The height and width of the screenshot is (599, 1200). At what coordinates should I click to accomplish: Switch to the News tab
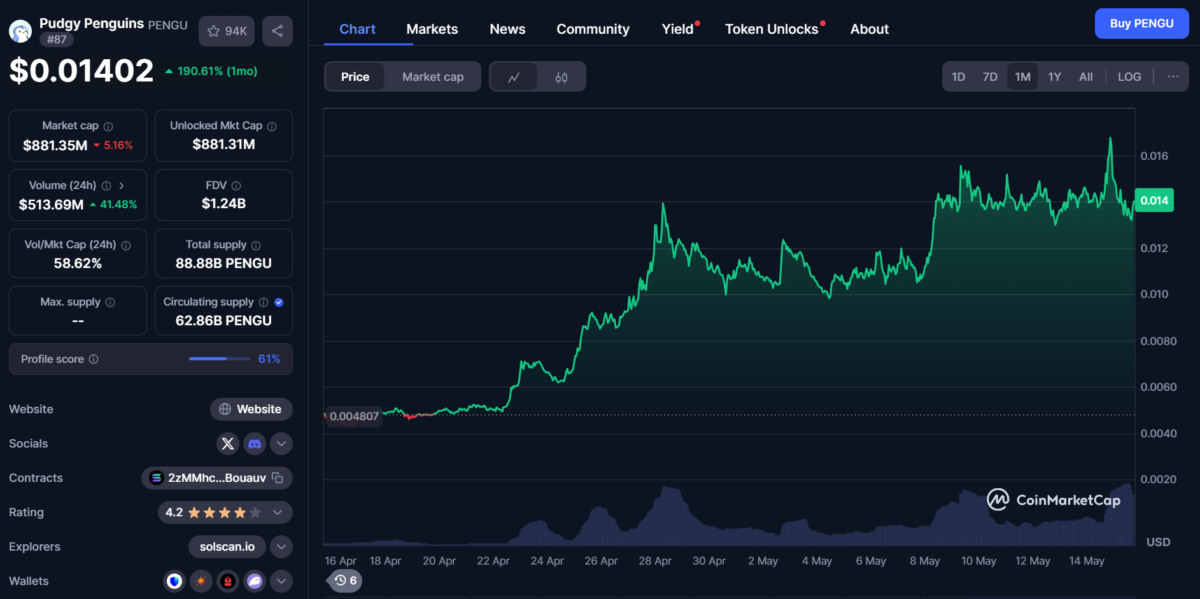coord(507,29)
